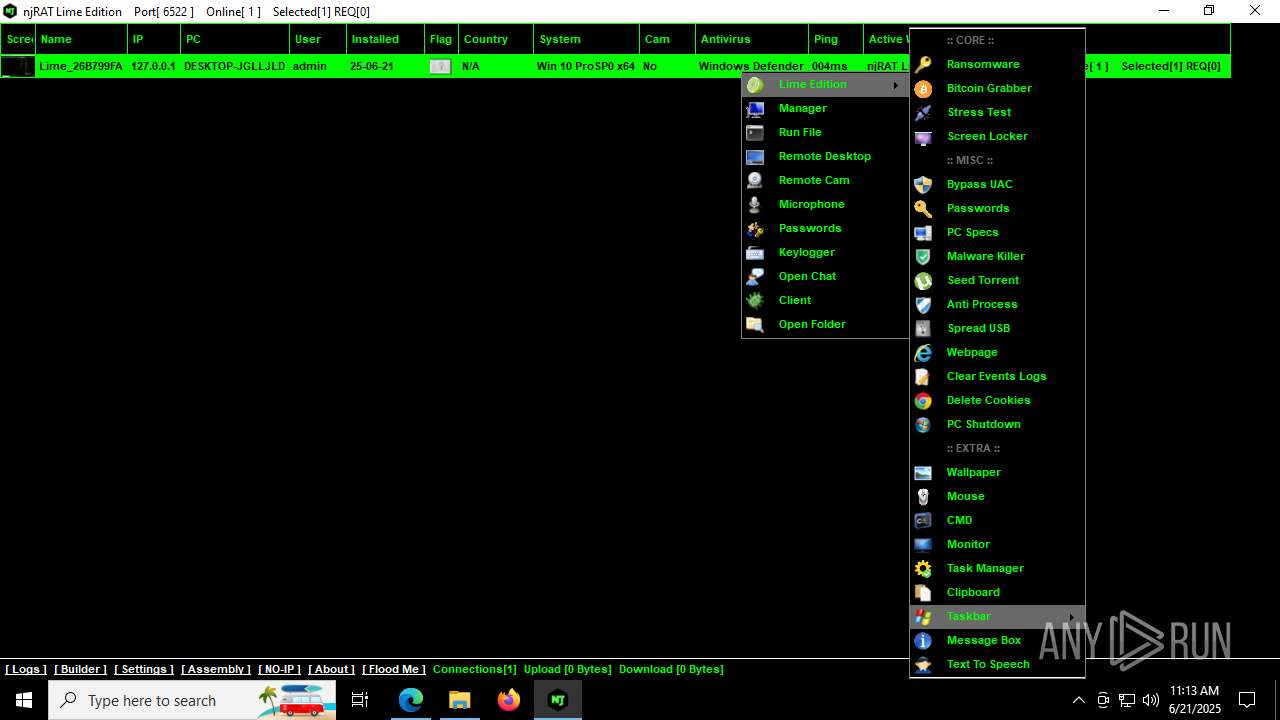The width and height of the screenshot is (1280, 720).
Task: Open the Windows Start menu
Action: (x=24, y=700)
